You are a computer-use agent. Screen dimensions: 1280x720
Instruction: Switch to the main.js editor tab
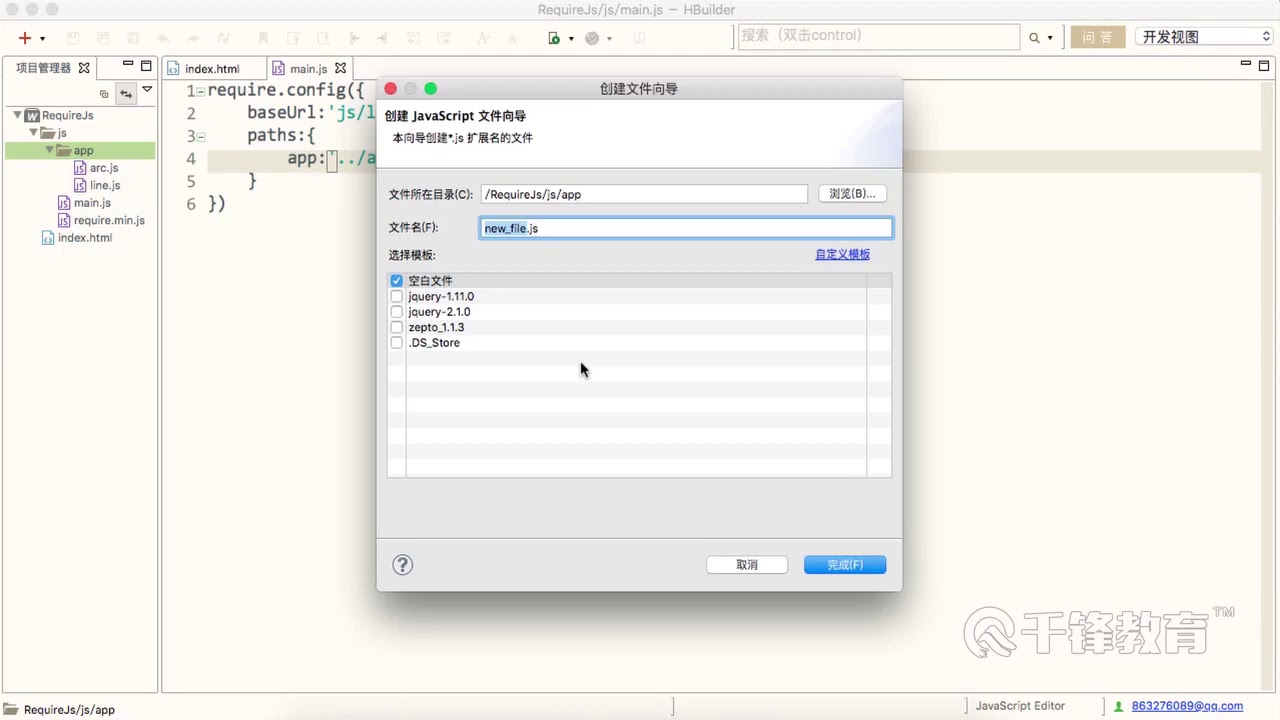[308, 69]
